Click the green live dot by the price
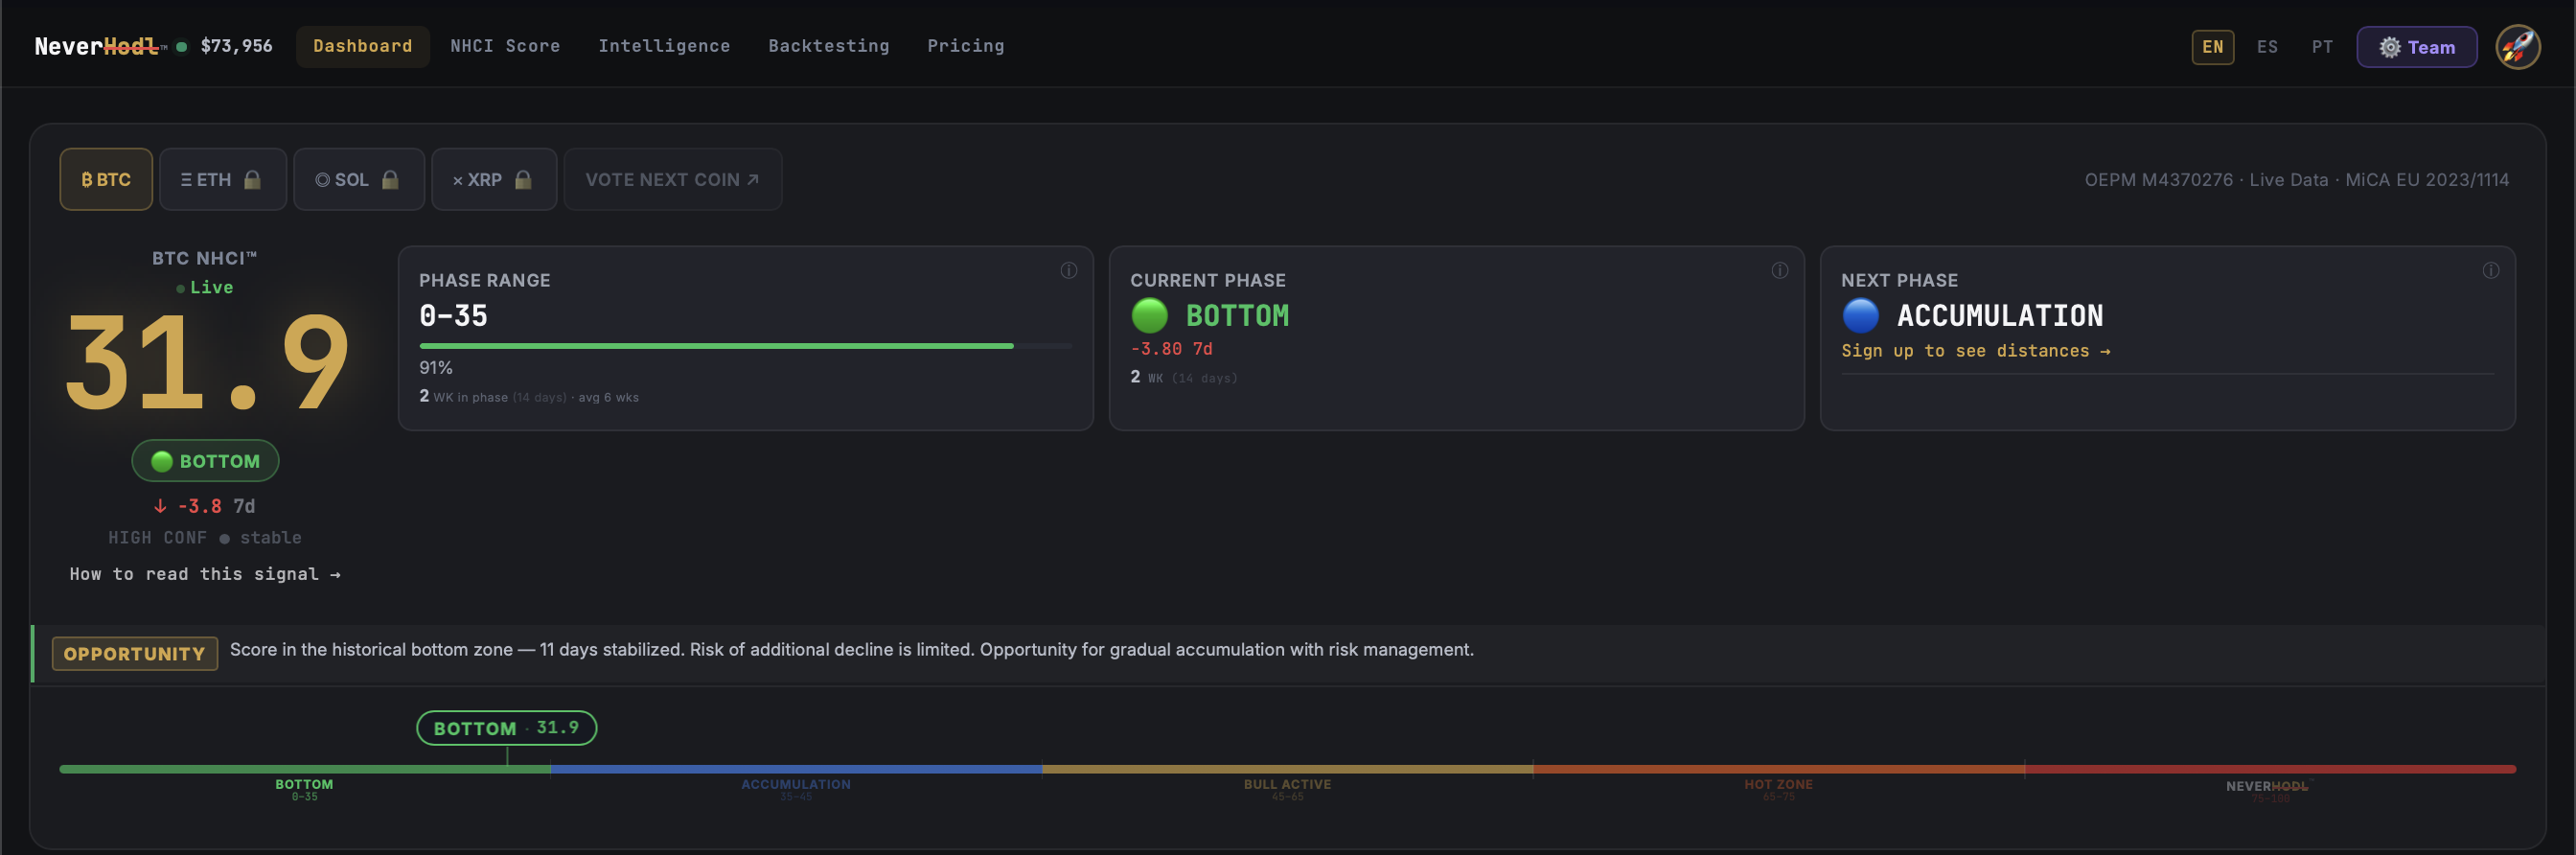The height and width of the screenshot is (855, 2576). click(x=181, y=46)
